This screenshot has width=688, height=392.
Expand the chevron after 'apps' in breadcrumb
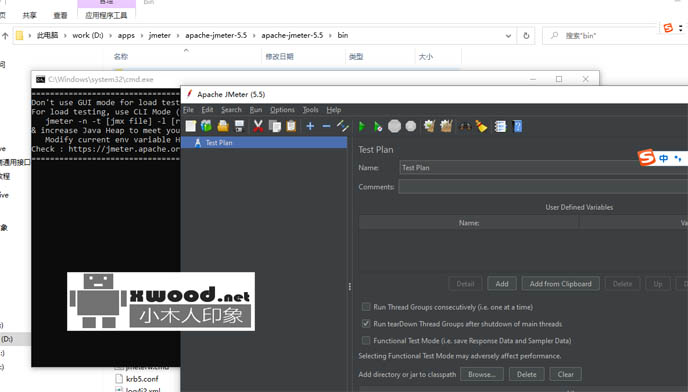click(x=142, y=36)
